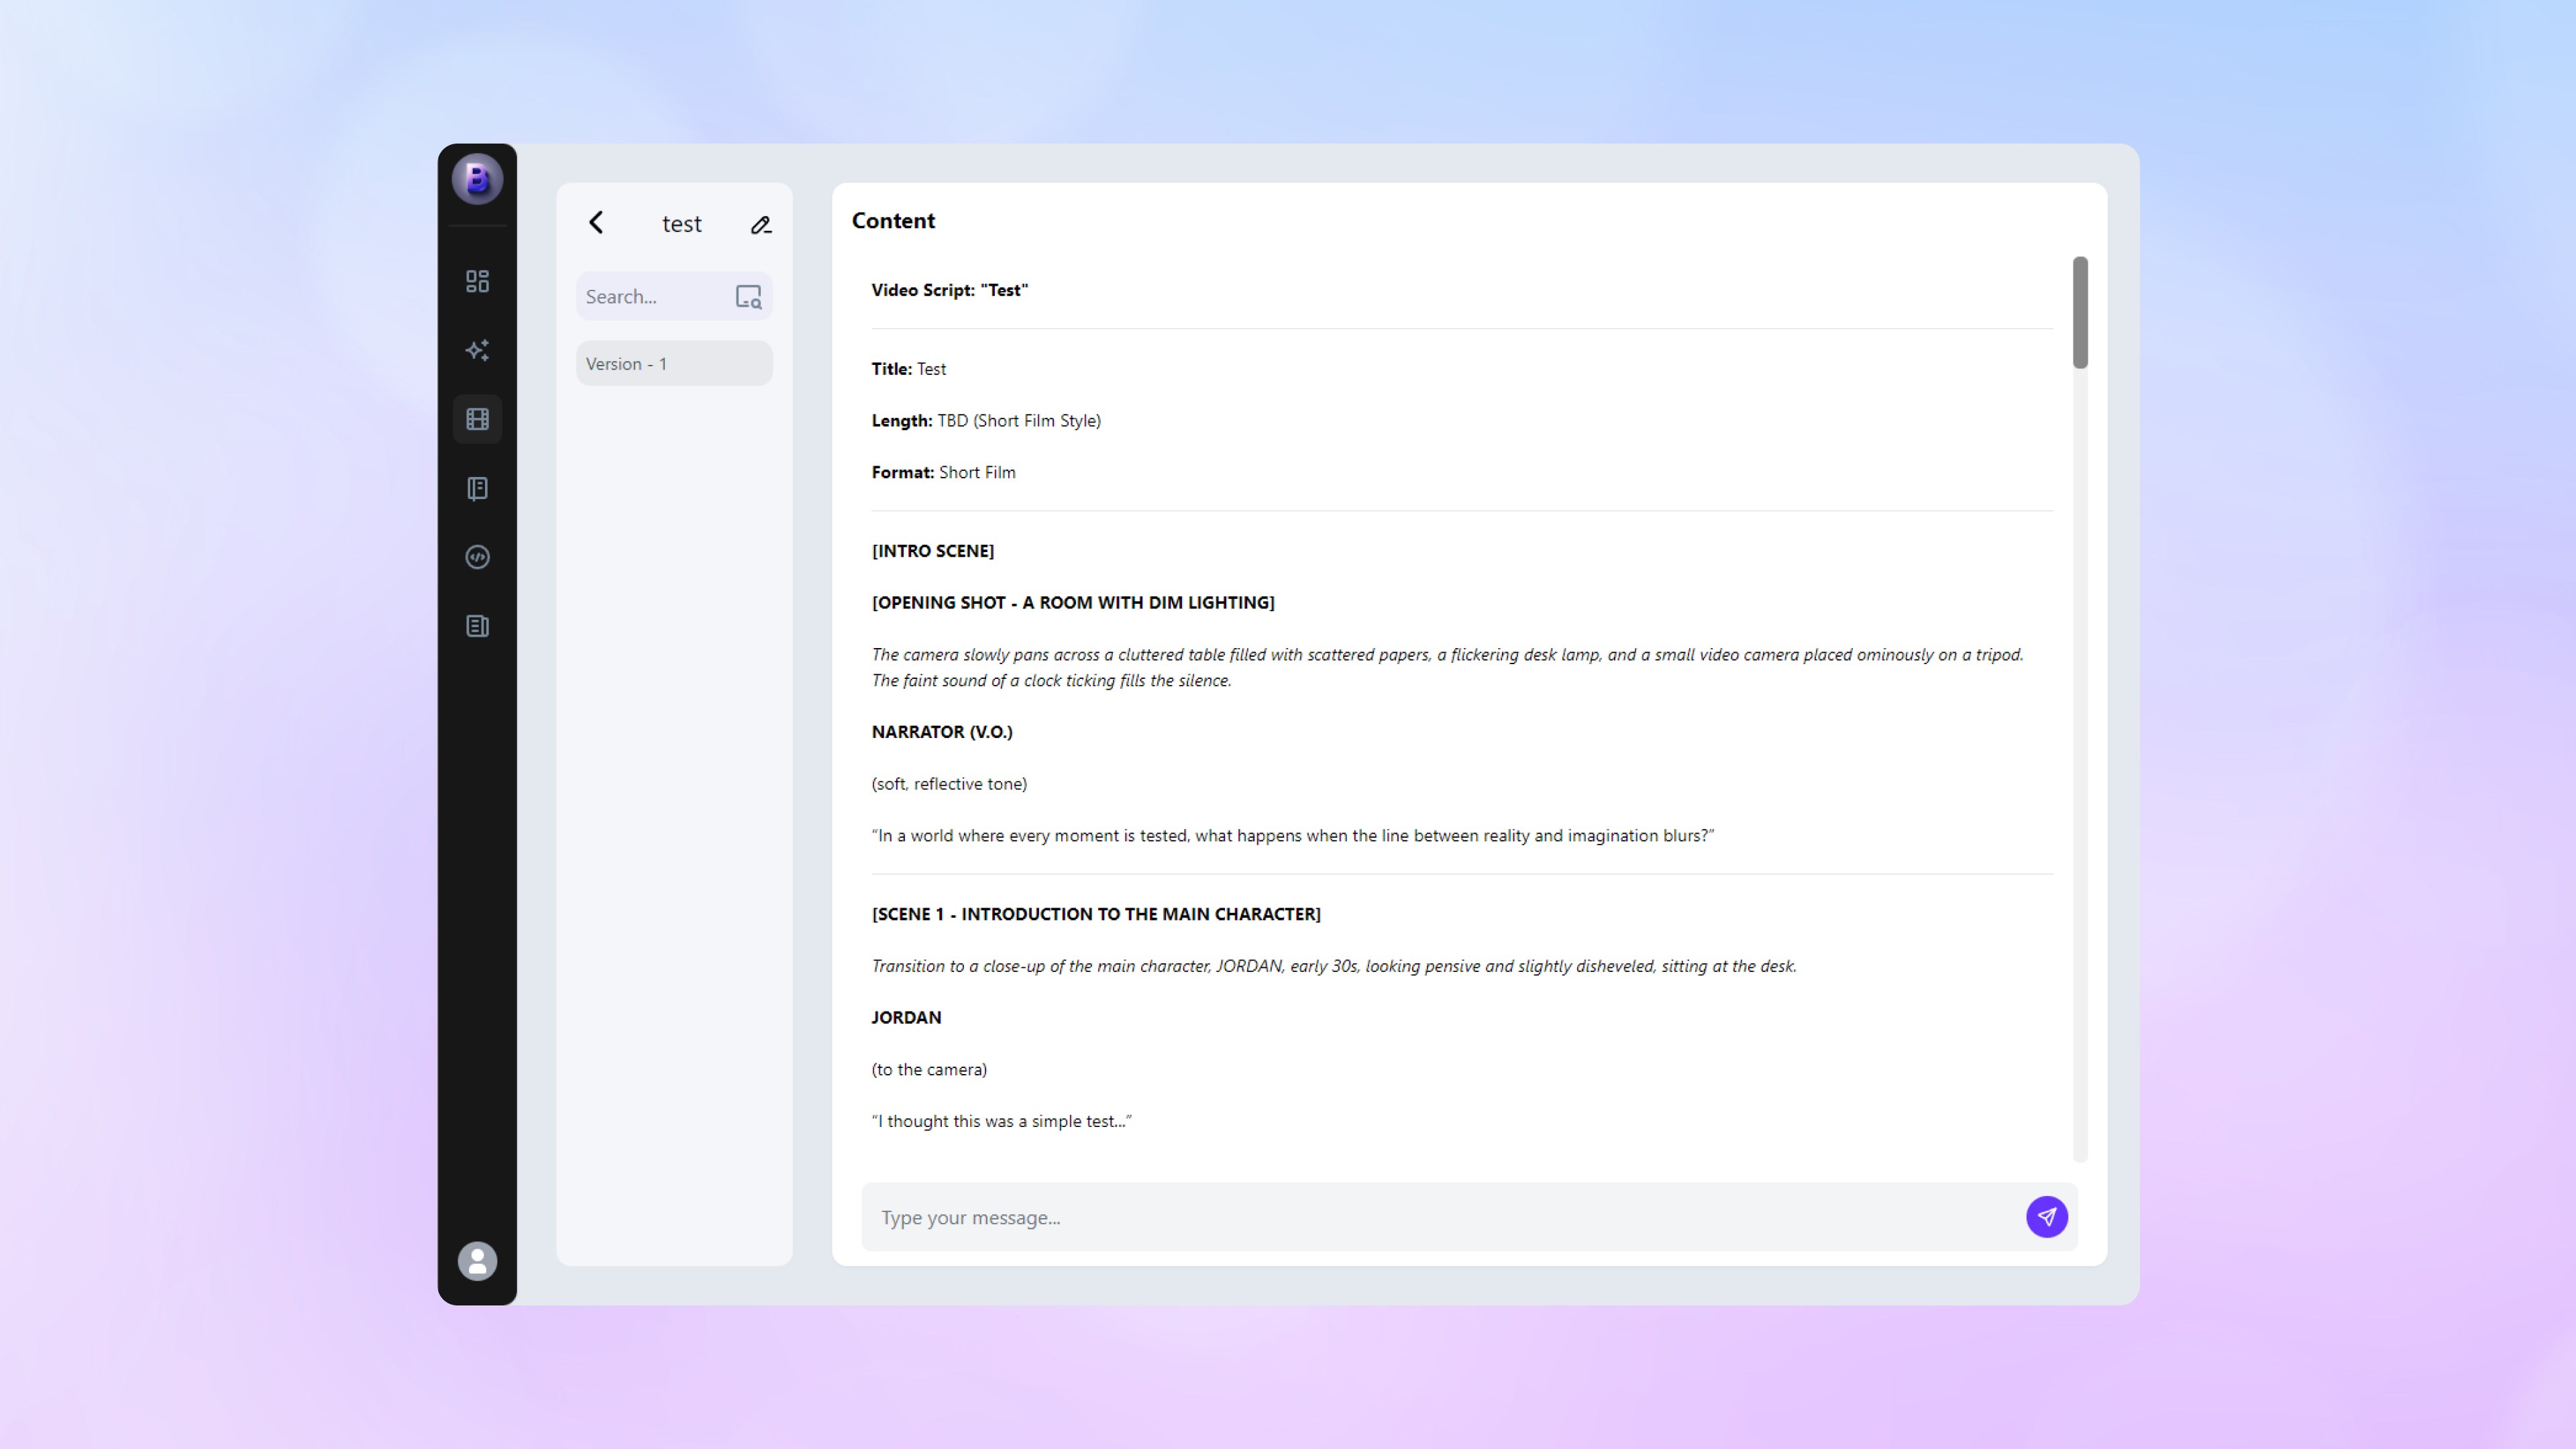Viewport: 2576px width, 1449px height.
Task: Open the notebook icon in sidebar
Action: point(477,488)
